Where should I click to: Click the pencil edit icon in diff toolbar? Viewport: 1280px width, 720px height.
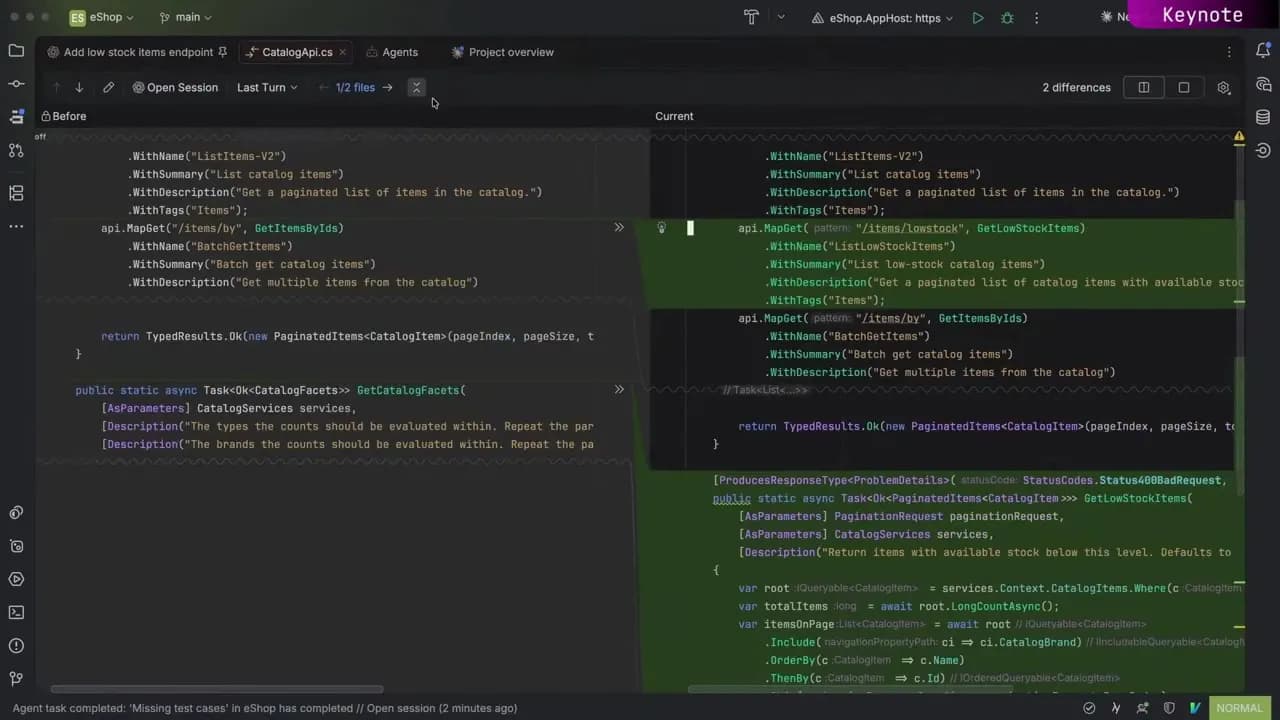108,88
